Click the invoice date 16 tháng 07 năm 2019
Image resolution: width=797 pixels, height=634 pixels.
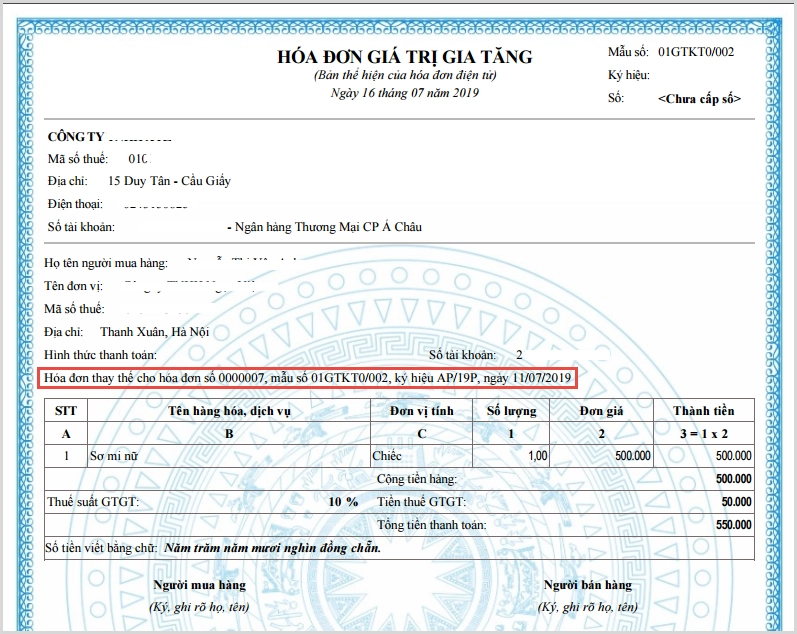405,93
